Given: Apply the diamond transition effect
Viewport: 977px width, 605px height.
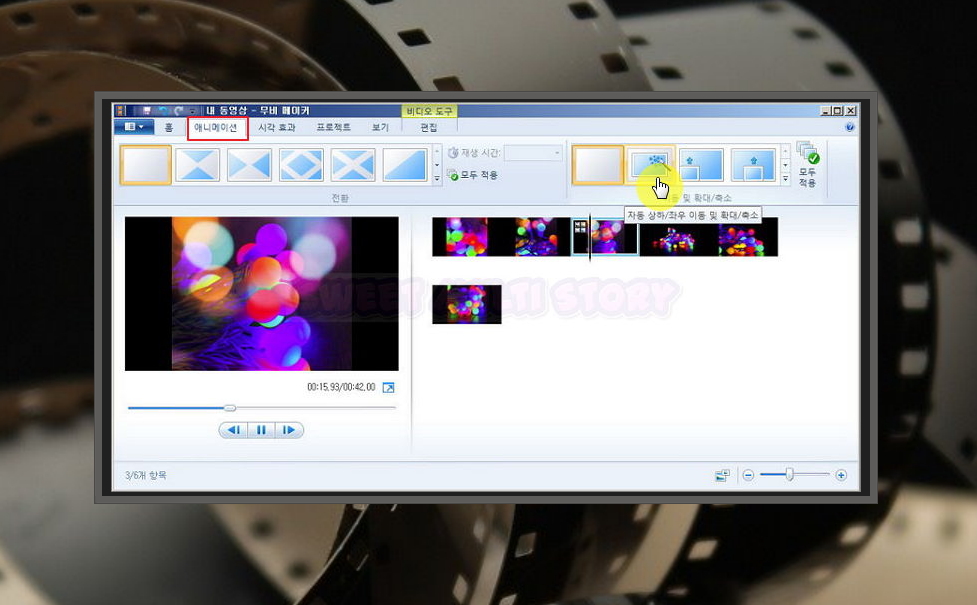Looking at the screenshot, I should (x=301, y=165).
